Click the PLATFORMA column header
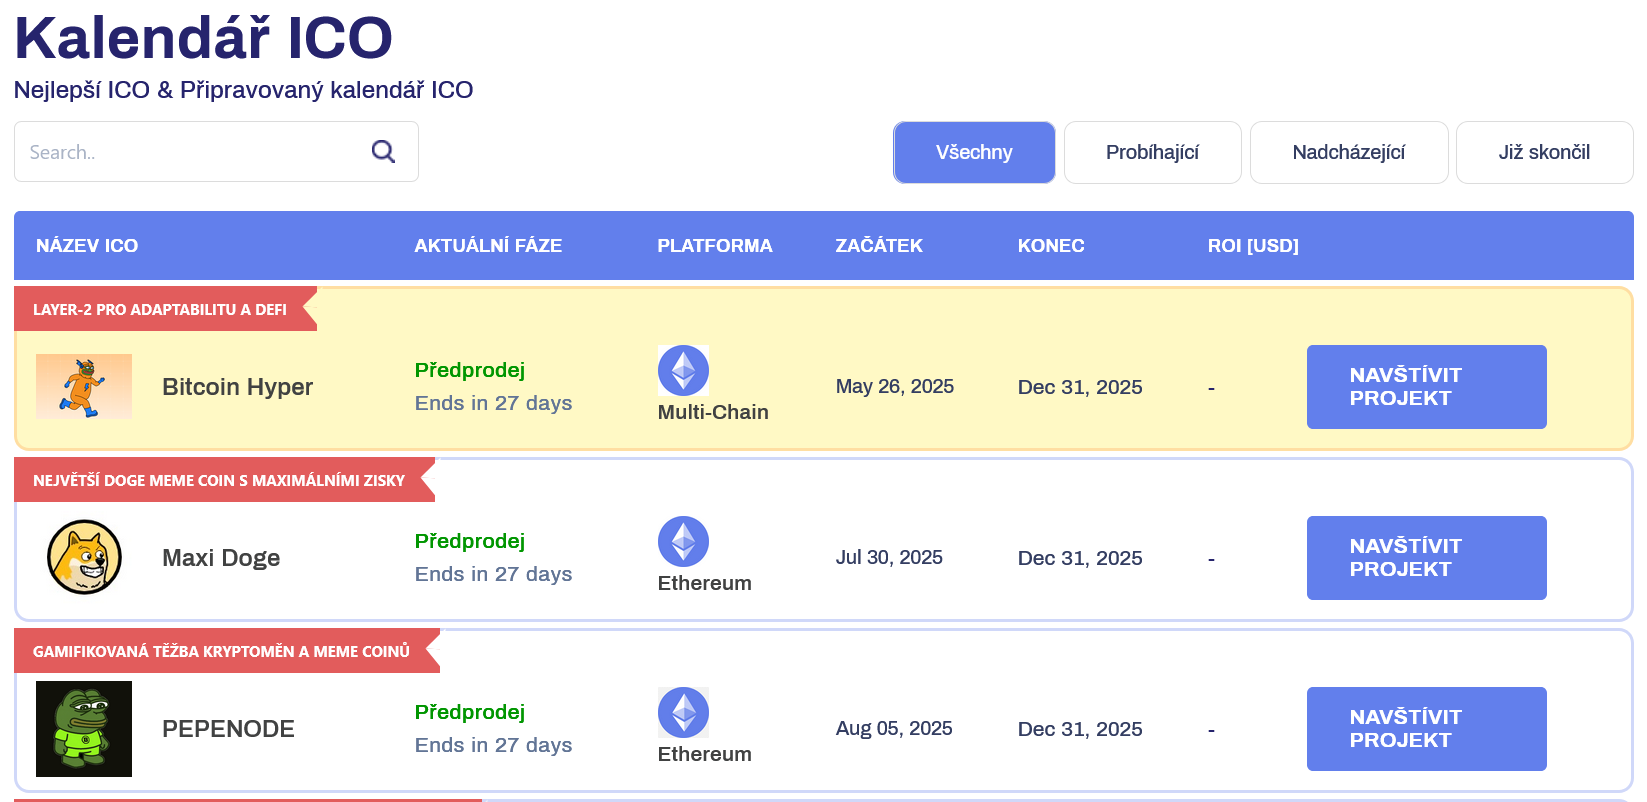 tap(714, 246)
